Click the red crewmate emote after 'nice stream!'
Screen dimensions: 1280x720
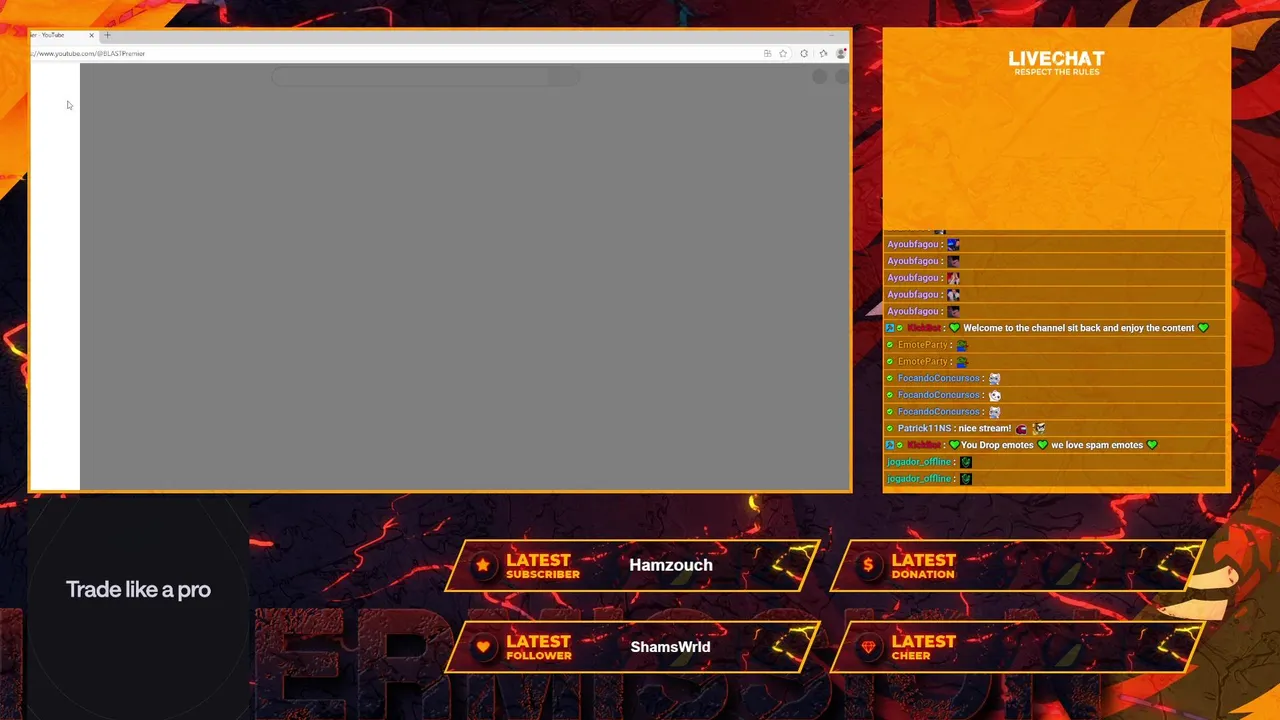[1021, 429]
